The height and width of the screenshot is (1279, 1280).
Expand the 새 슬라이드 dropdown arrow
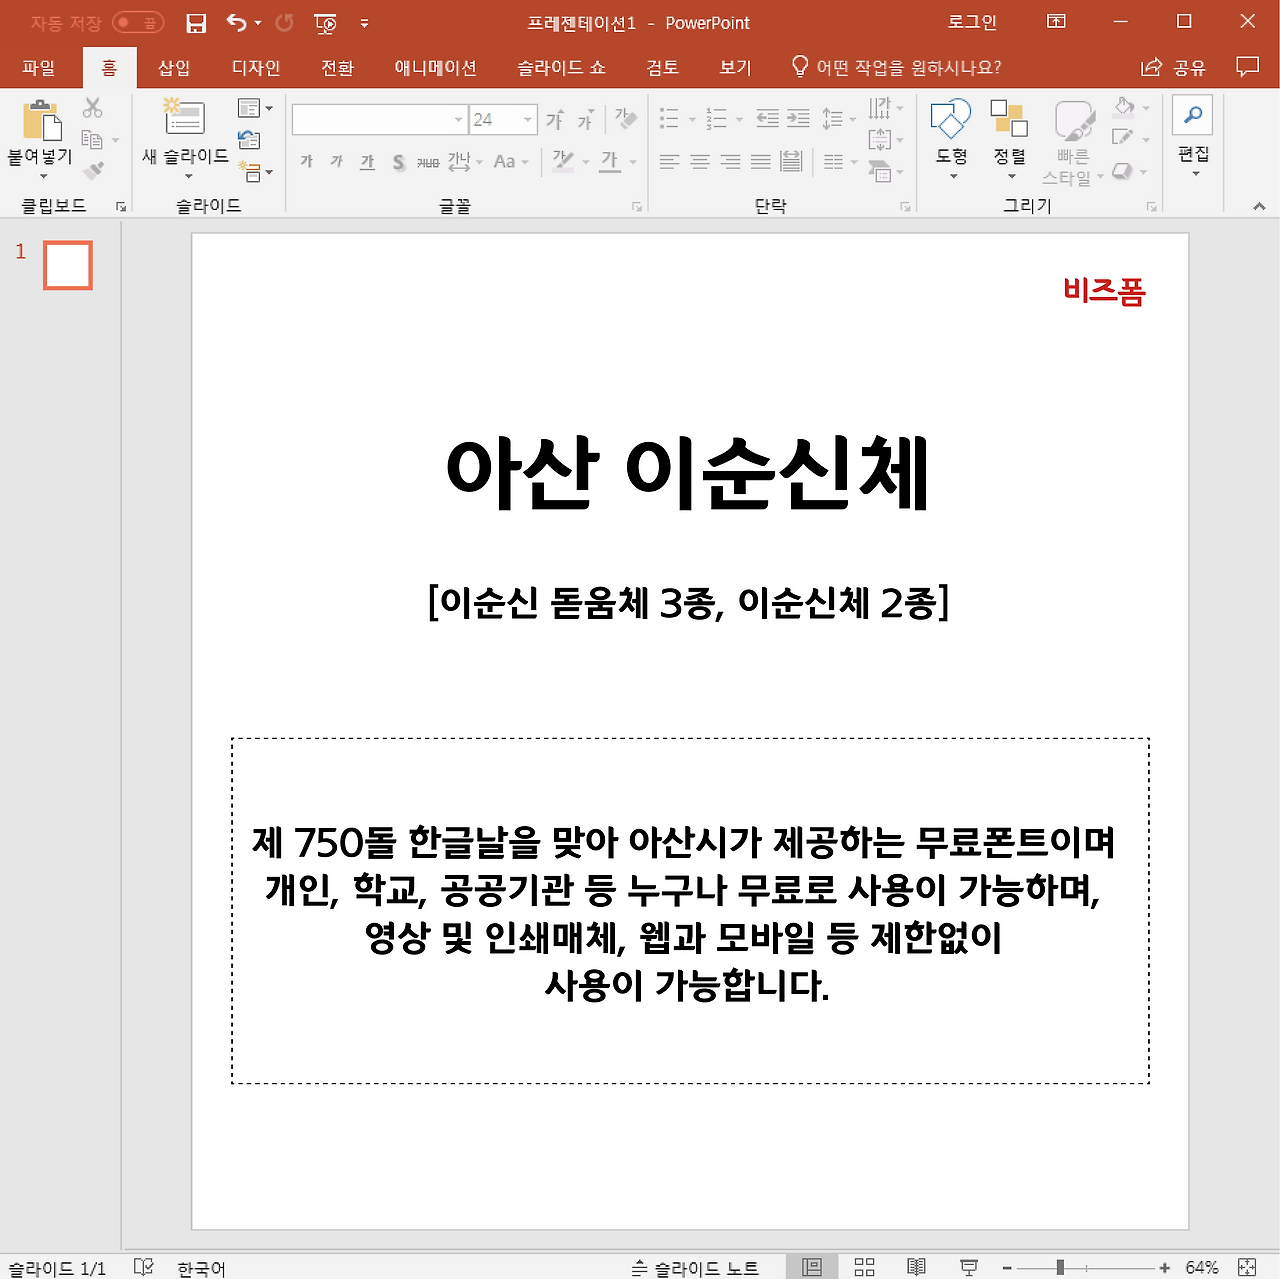pyautogui.click(x=188, y=174)
